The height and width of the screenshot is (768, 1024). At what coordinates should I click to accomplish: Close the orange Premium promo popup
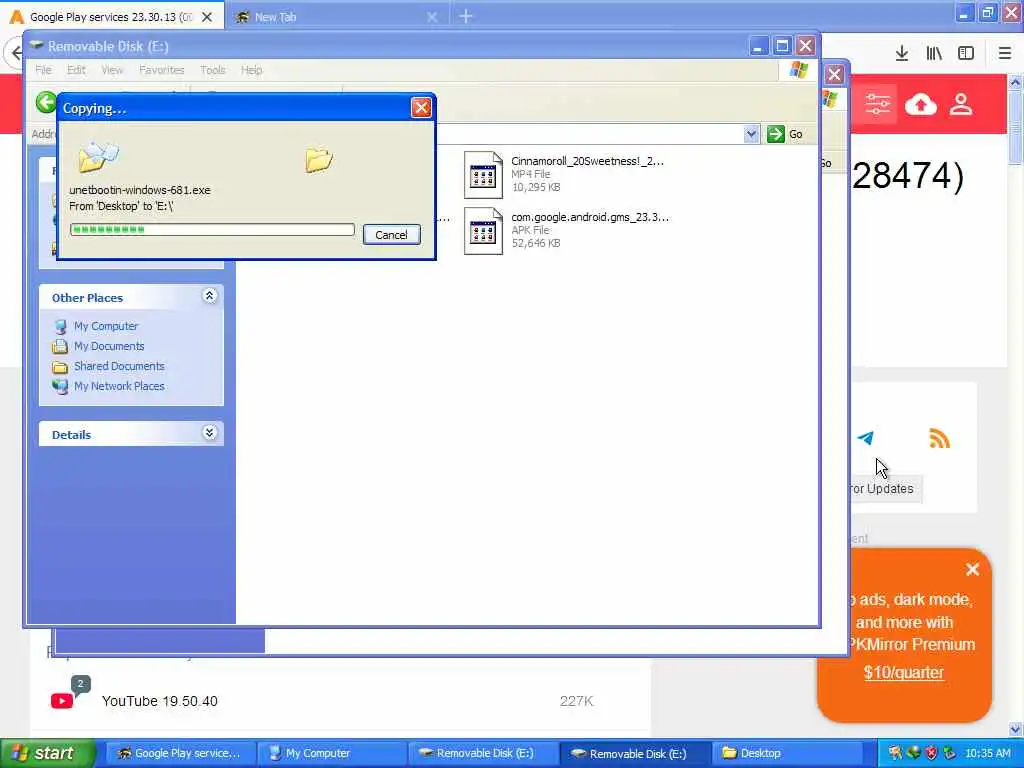tap(972, 569)
